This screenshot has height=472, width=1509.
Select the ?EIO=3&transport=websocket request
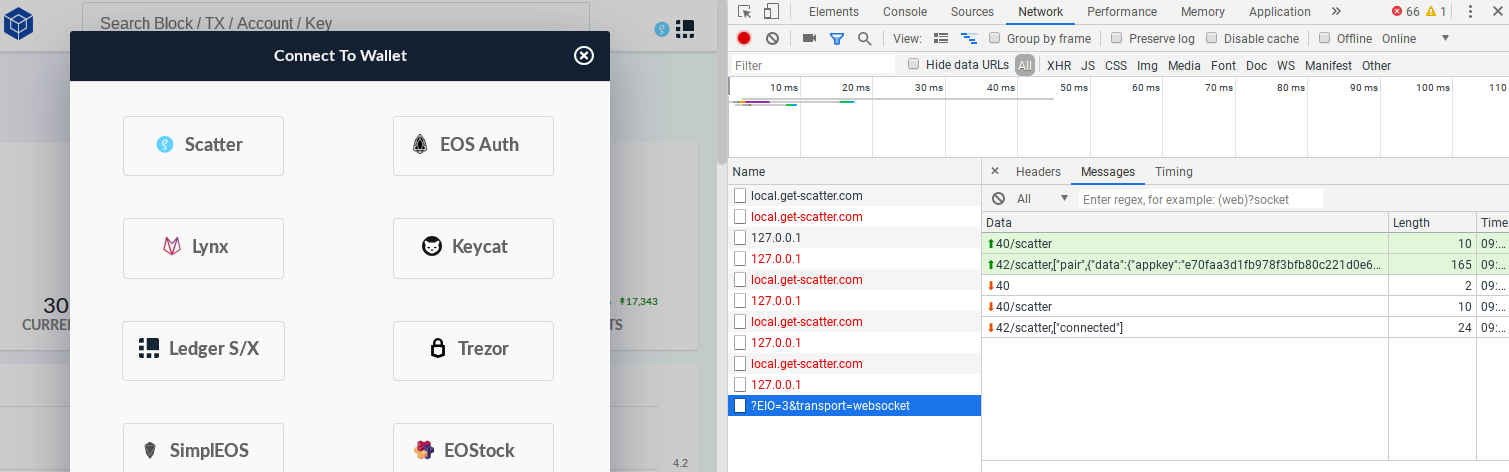pos(855,406)
